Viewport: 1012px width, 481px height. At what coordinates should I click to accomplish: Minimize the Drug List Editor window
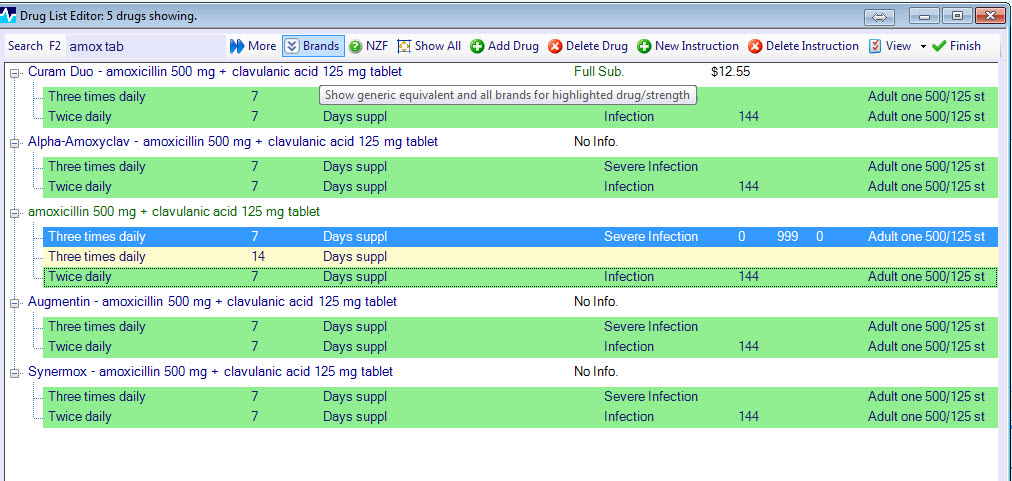[x=924, y=16]
